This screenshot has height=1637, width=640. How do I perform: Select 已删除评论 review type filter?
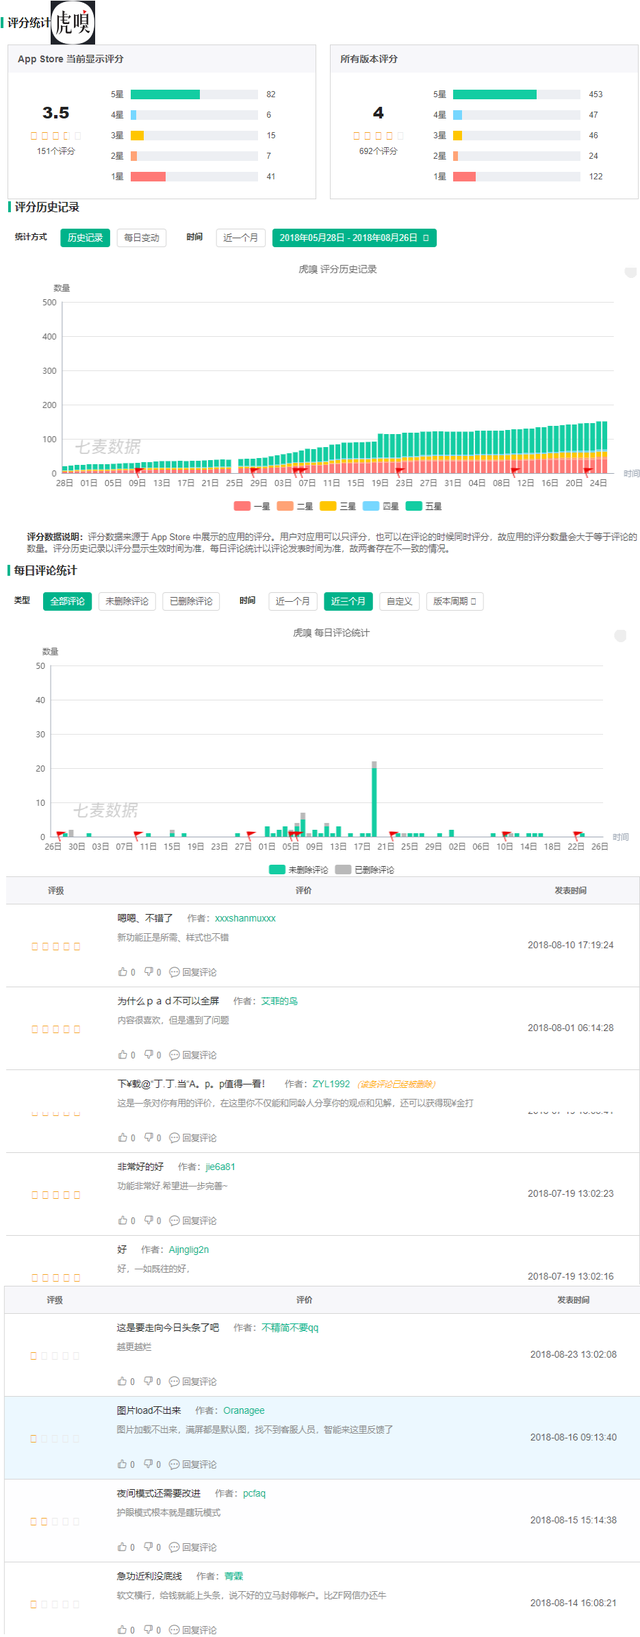point(191,601)
